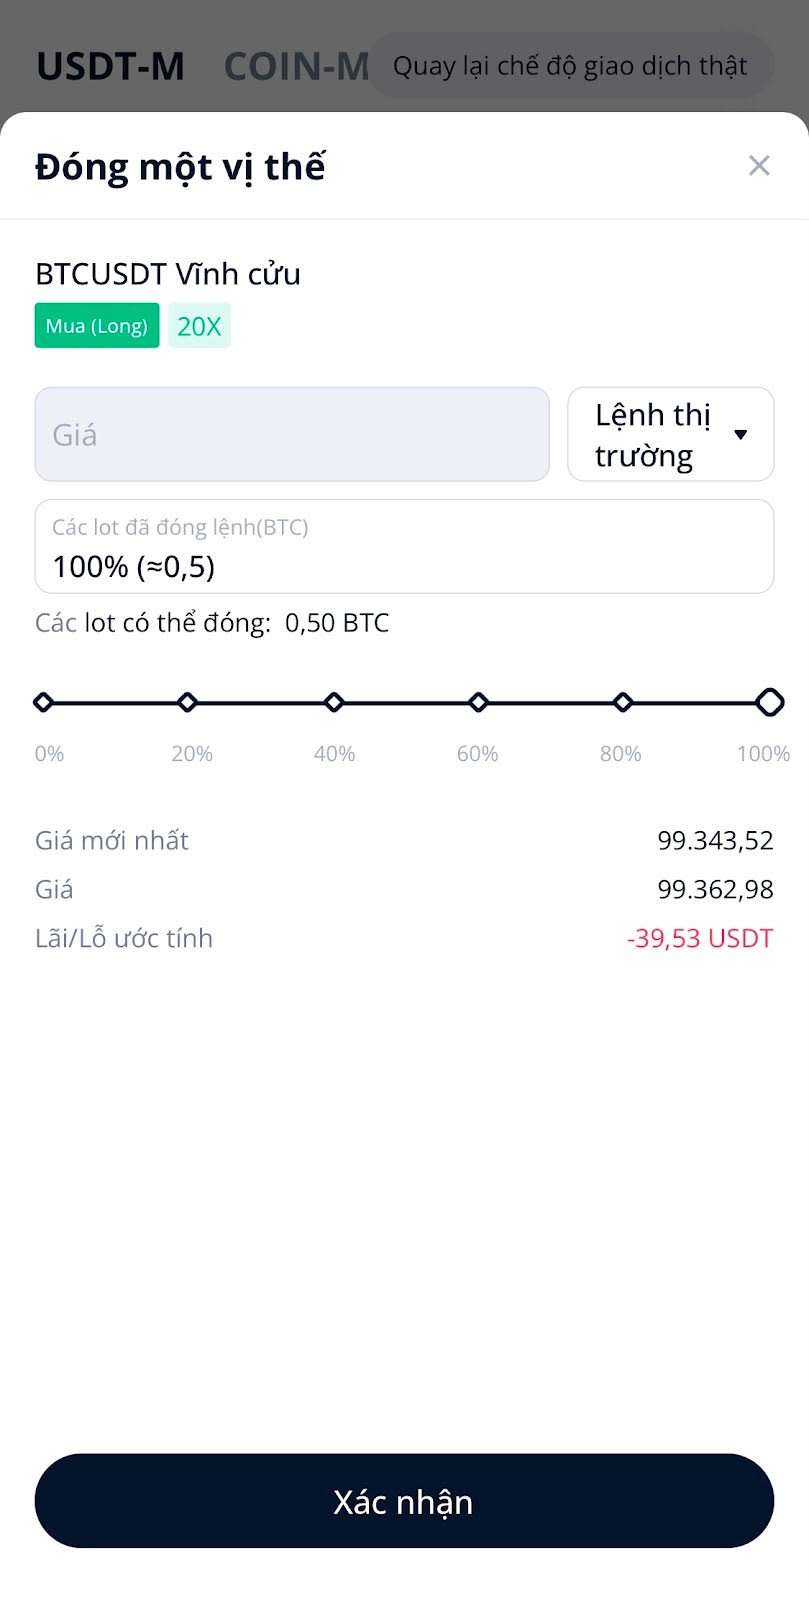Set slider to the 60% diamond marker
This screenshot has height=1600, width=809.
pos(478,703)
